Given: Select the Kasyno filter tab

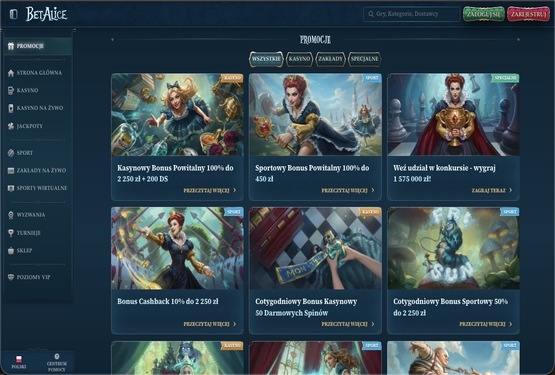Looking at the screenshot, I should [x=299, y=59].
